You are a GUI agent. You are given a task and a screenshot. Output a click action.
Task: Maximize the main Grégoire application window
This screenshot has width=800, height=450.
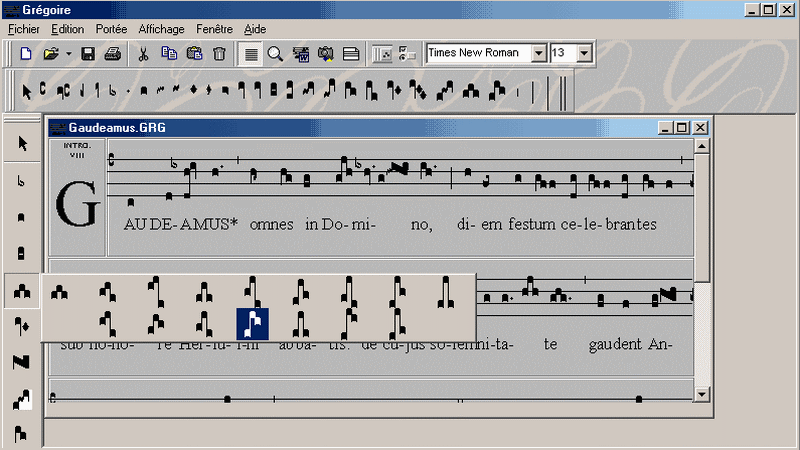pyautogui.click(x=768, y=10)
